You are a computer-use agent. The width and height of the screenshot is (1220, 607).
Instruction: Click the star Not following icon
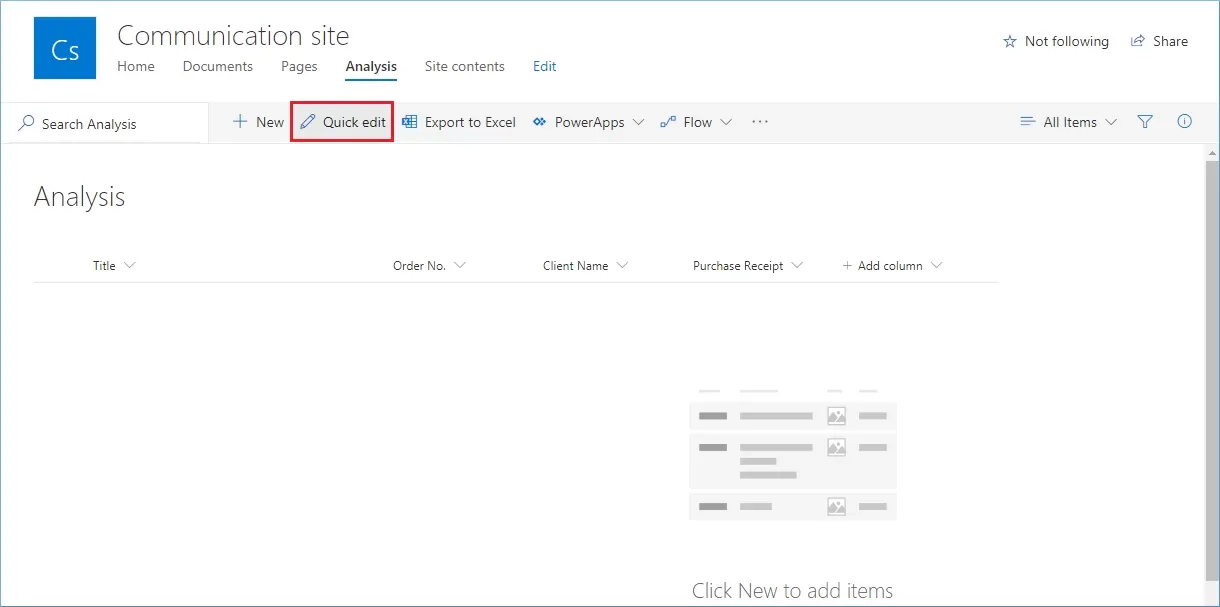pyautogui.click(x=1009, y=41)
